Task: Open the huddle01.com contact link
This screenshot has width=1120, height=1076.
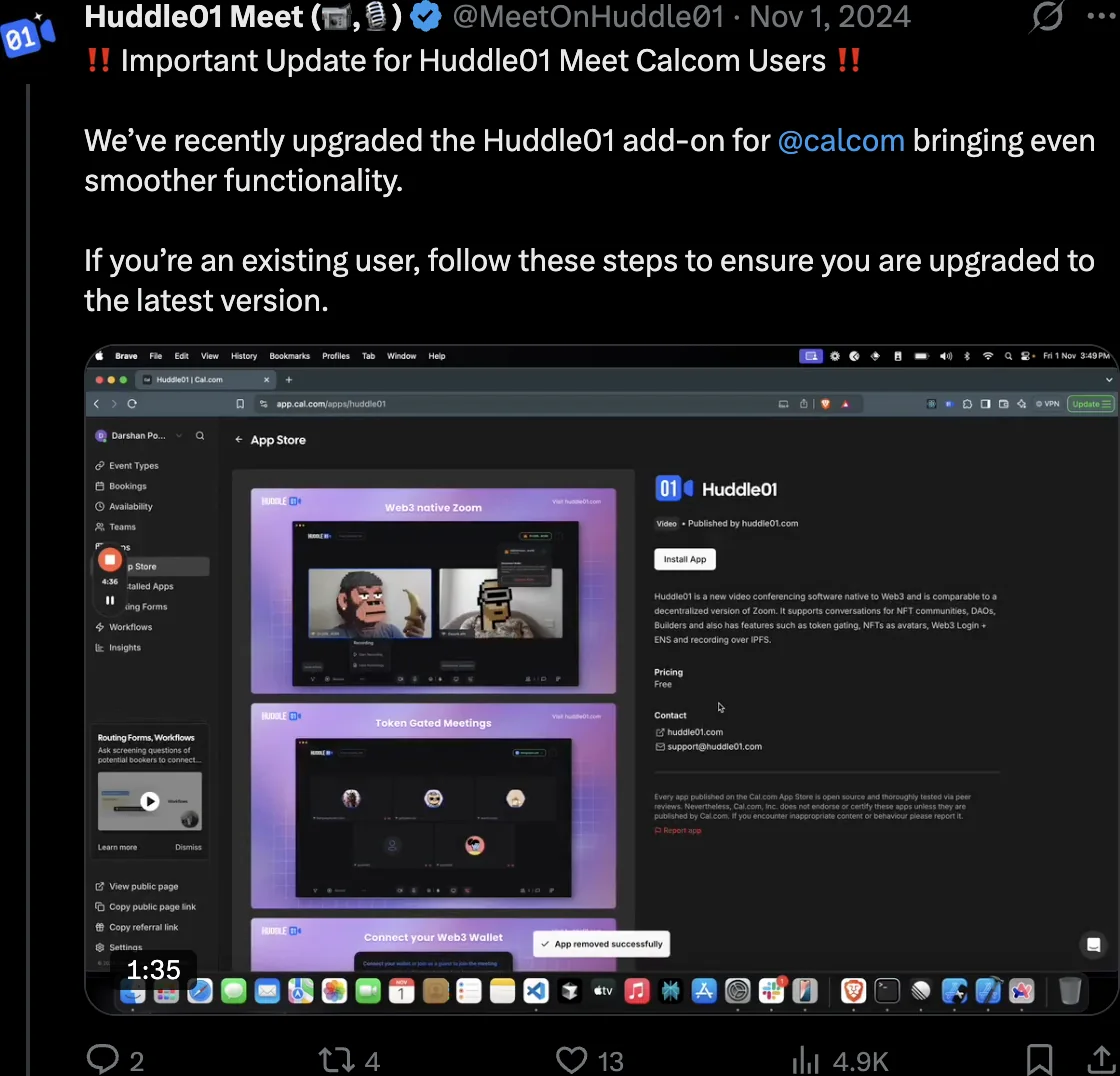Action: [x=694, y=732]
